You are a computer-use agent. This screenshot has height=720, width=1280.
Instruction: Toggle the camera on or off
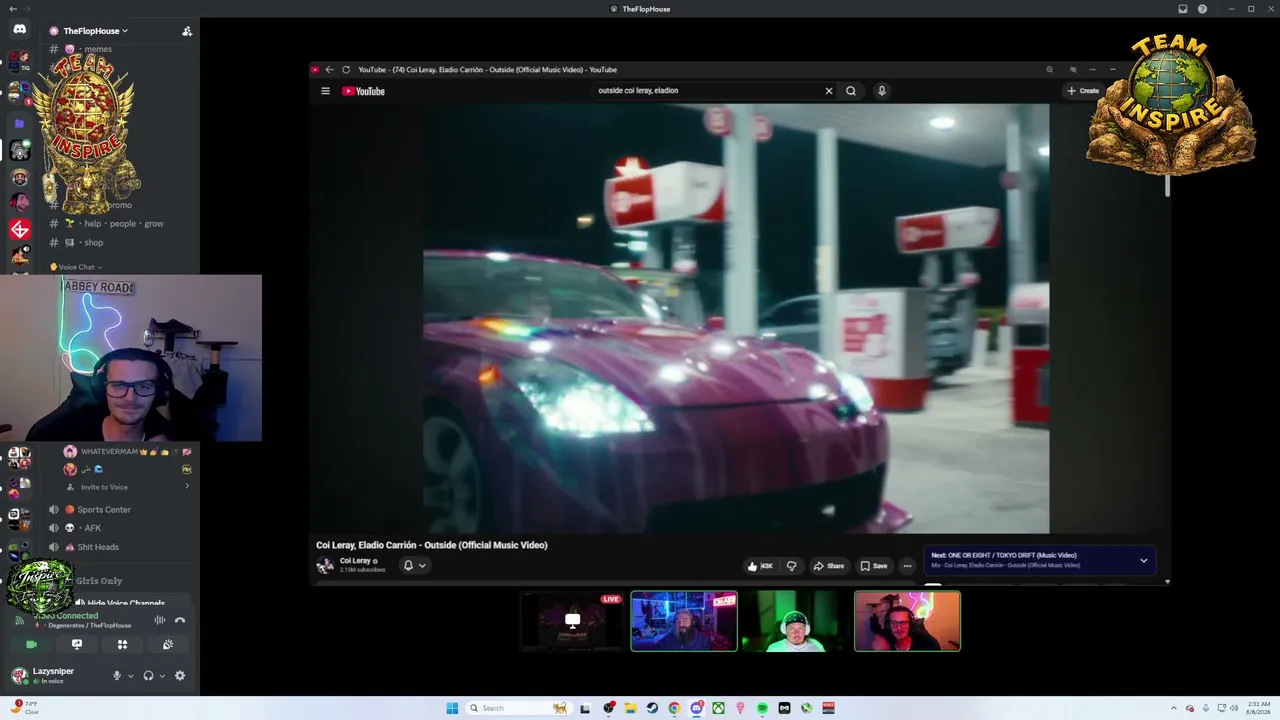coord(31,645)
